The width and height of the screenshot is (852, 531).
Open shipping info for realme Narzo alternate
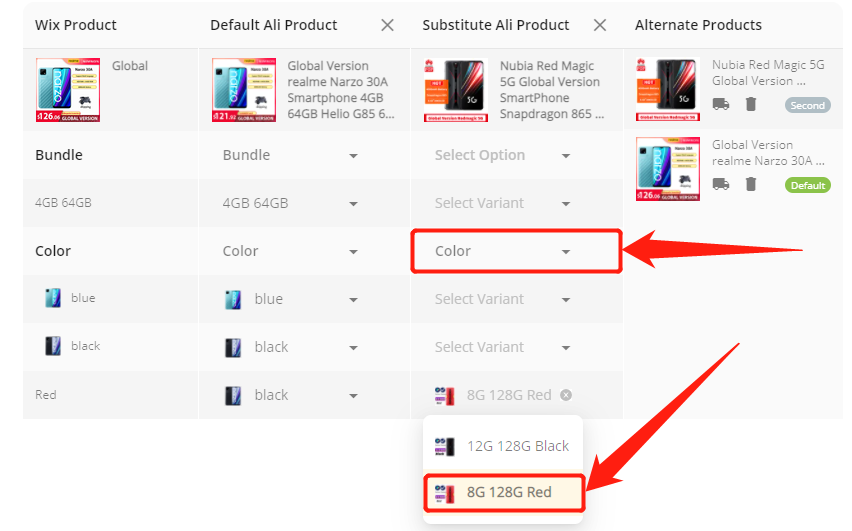click(721, 184)
